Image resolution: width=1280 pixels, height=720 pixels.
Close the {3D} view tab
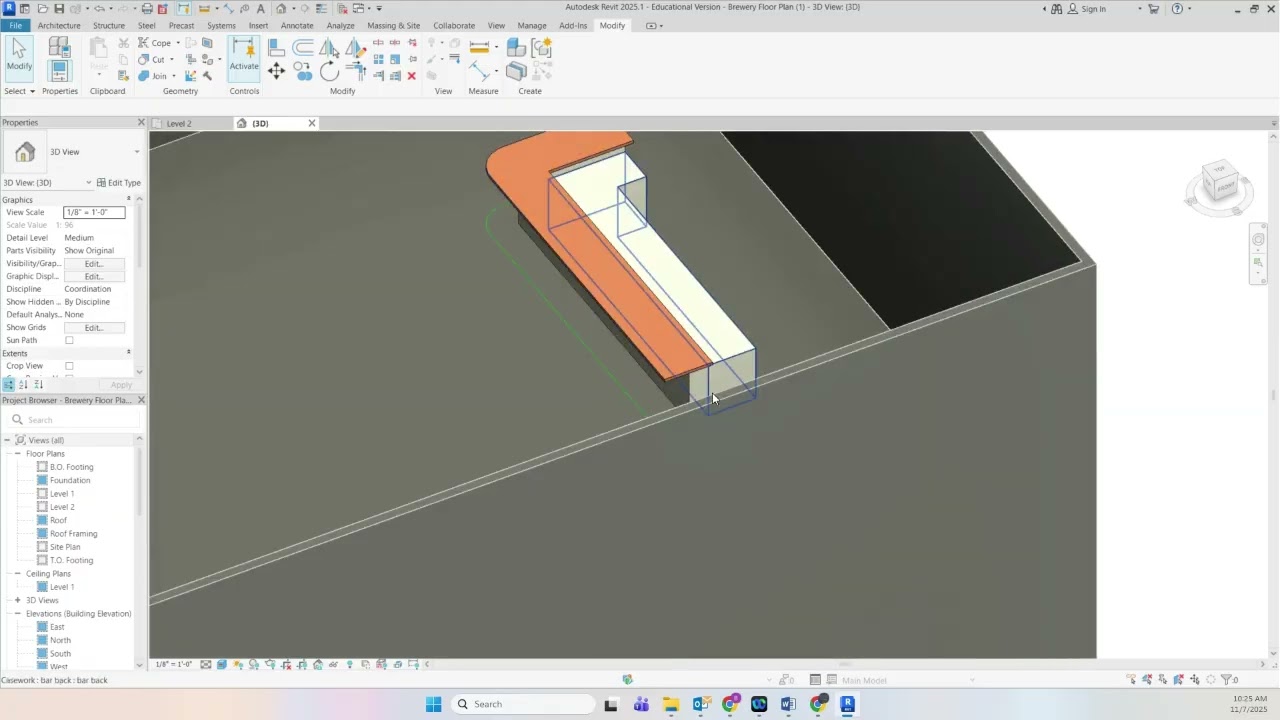(x=312, y=124)
